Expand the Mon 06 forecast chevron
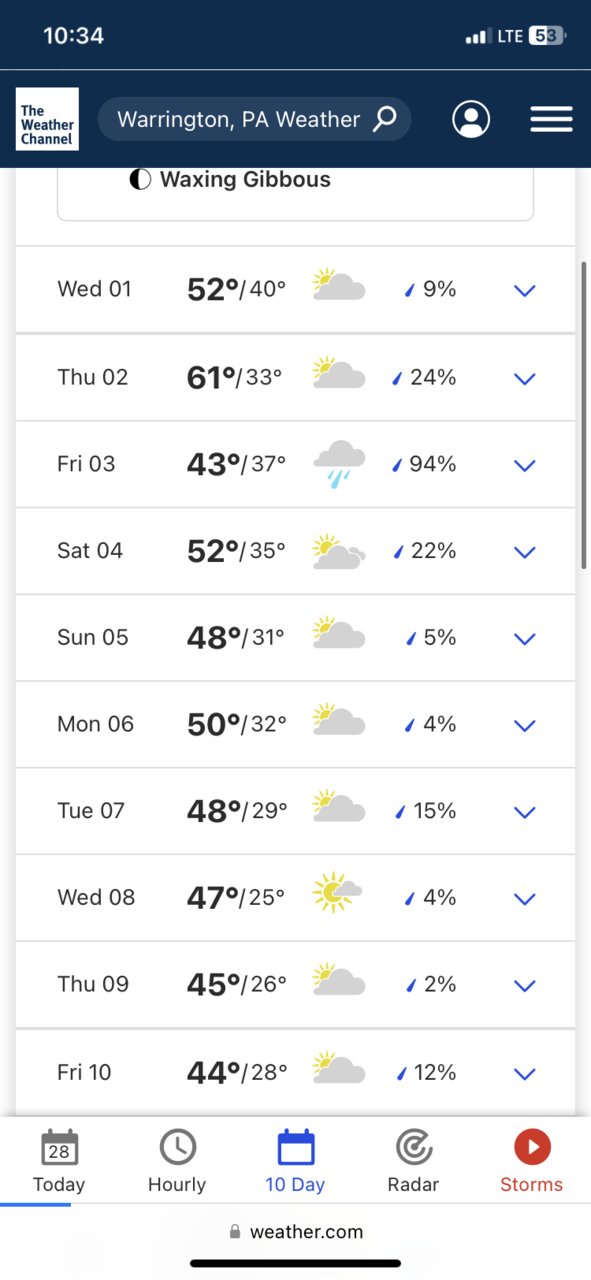The image size is (591, 1280). point(525,725)
